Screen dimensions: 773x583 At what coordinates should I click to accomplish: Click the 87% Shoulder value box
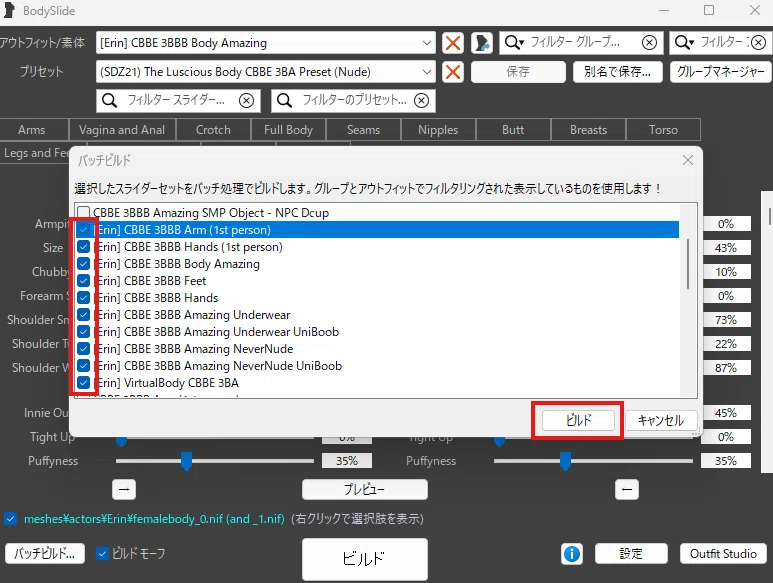click(726, 368)
